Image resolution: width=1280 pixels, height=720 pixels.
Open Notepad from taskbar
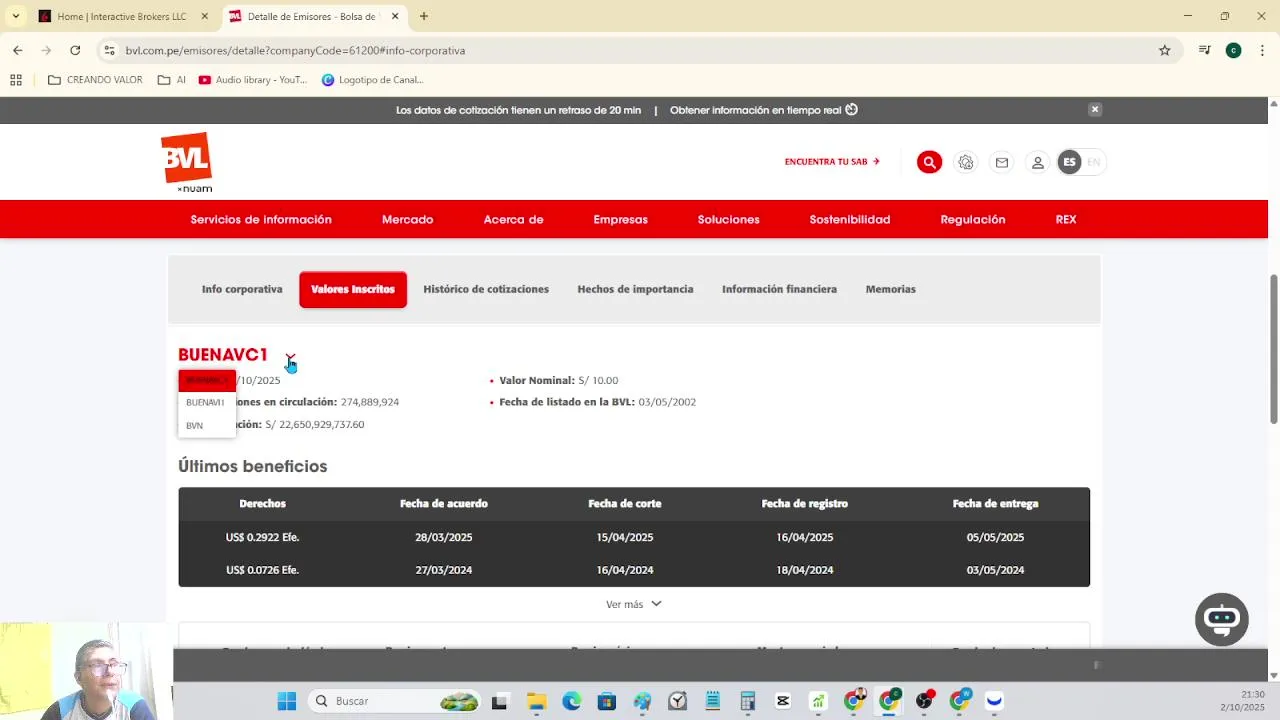712,701
